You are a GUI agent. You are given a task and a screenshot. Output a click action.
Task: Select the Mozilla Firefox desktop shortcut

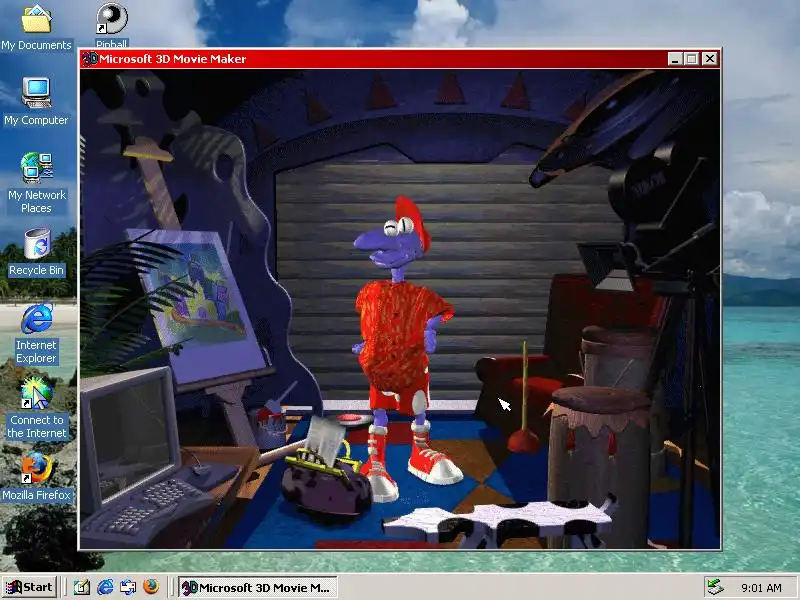pos(36,477)
